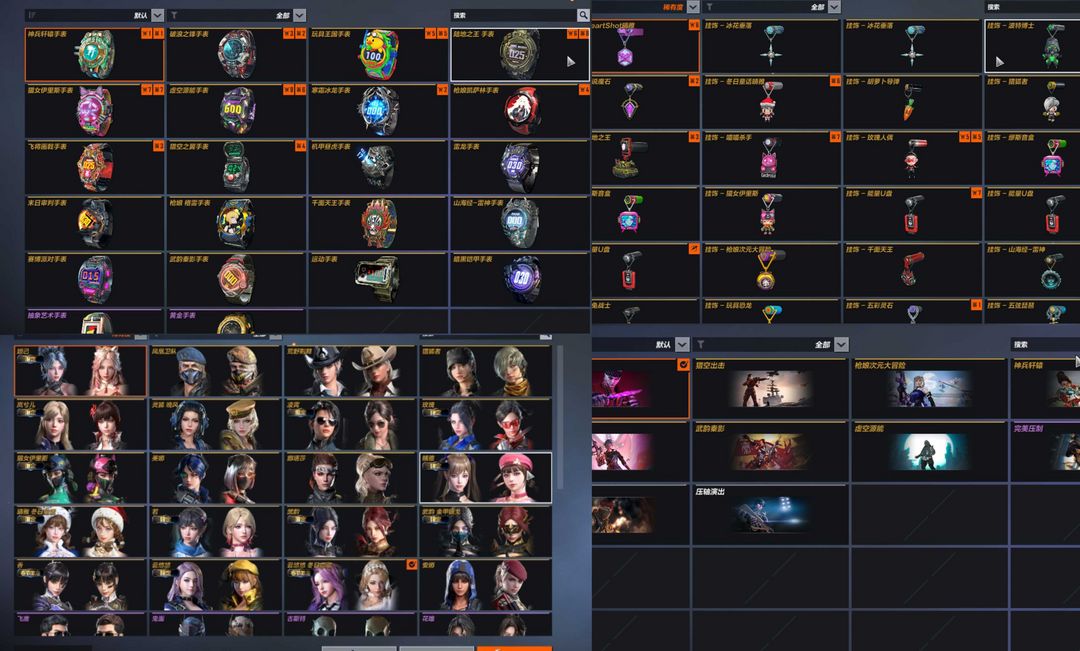Toggle the checkmark on the pink banner card

(683, 364)
